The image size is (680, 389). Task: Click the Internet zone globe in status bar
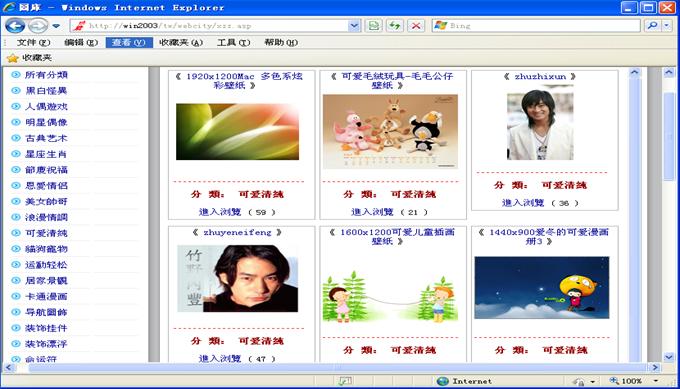coord(443,381)
